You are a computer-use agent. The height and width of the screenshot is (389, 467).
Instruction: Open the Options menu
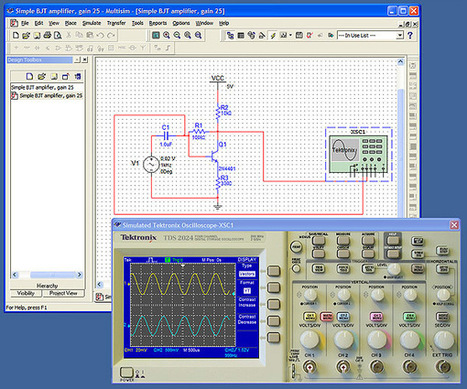click(x=181, y=23)
